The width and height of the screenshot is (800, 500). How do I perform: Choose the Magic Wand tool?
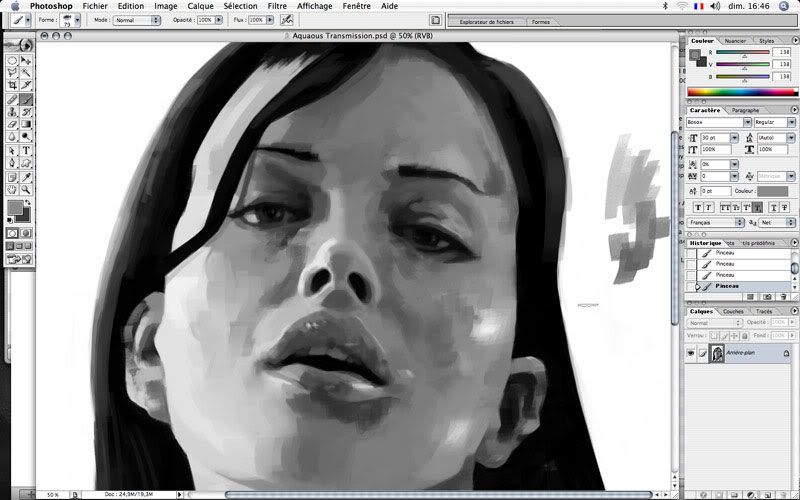(x=26, y=73)
